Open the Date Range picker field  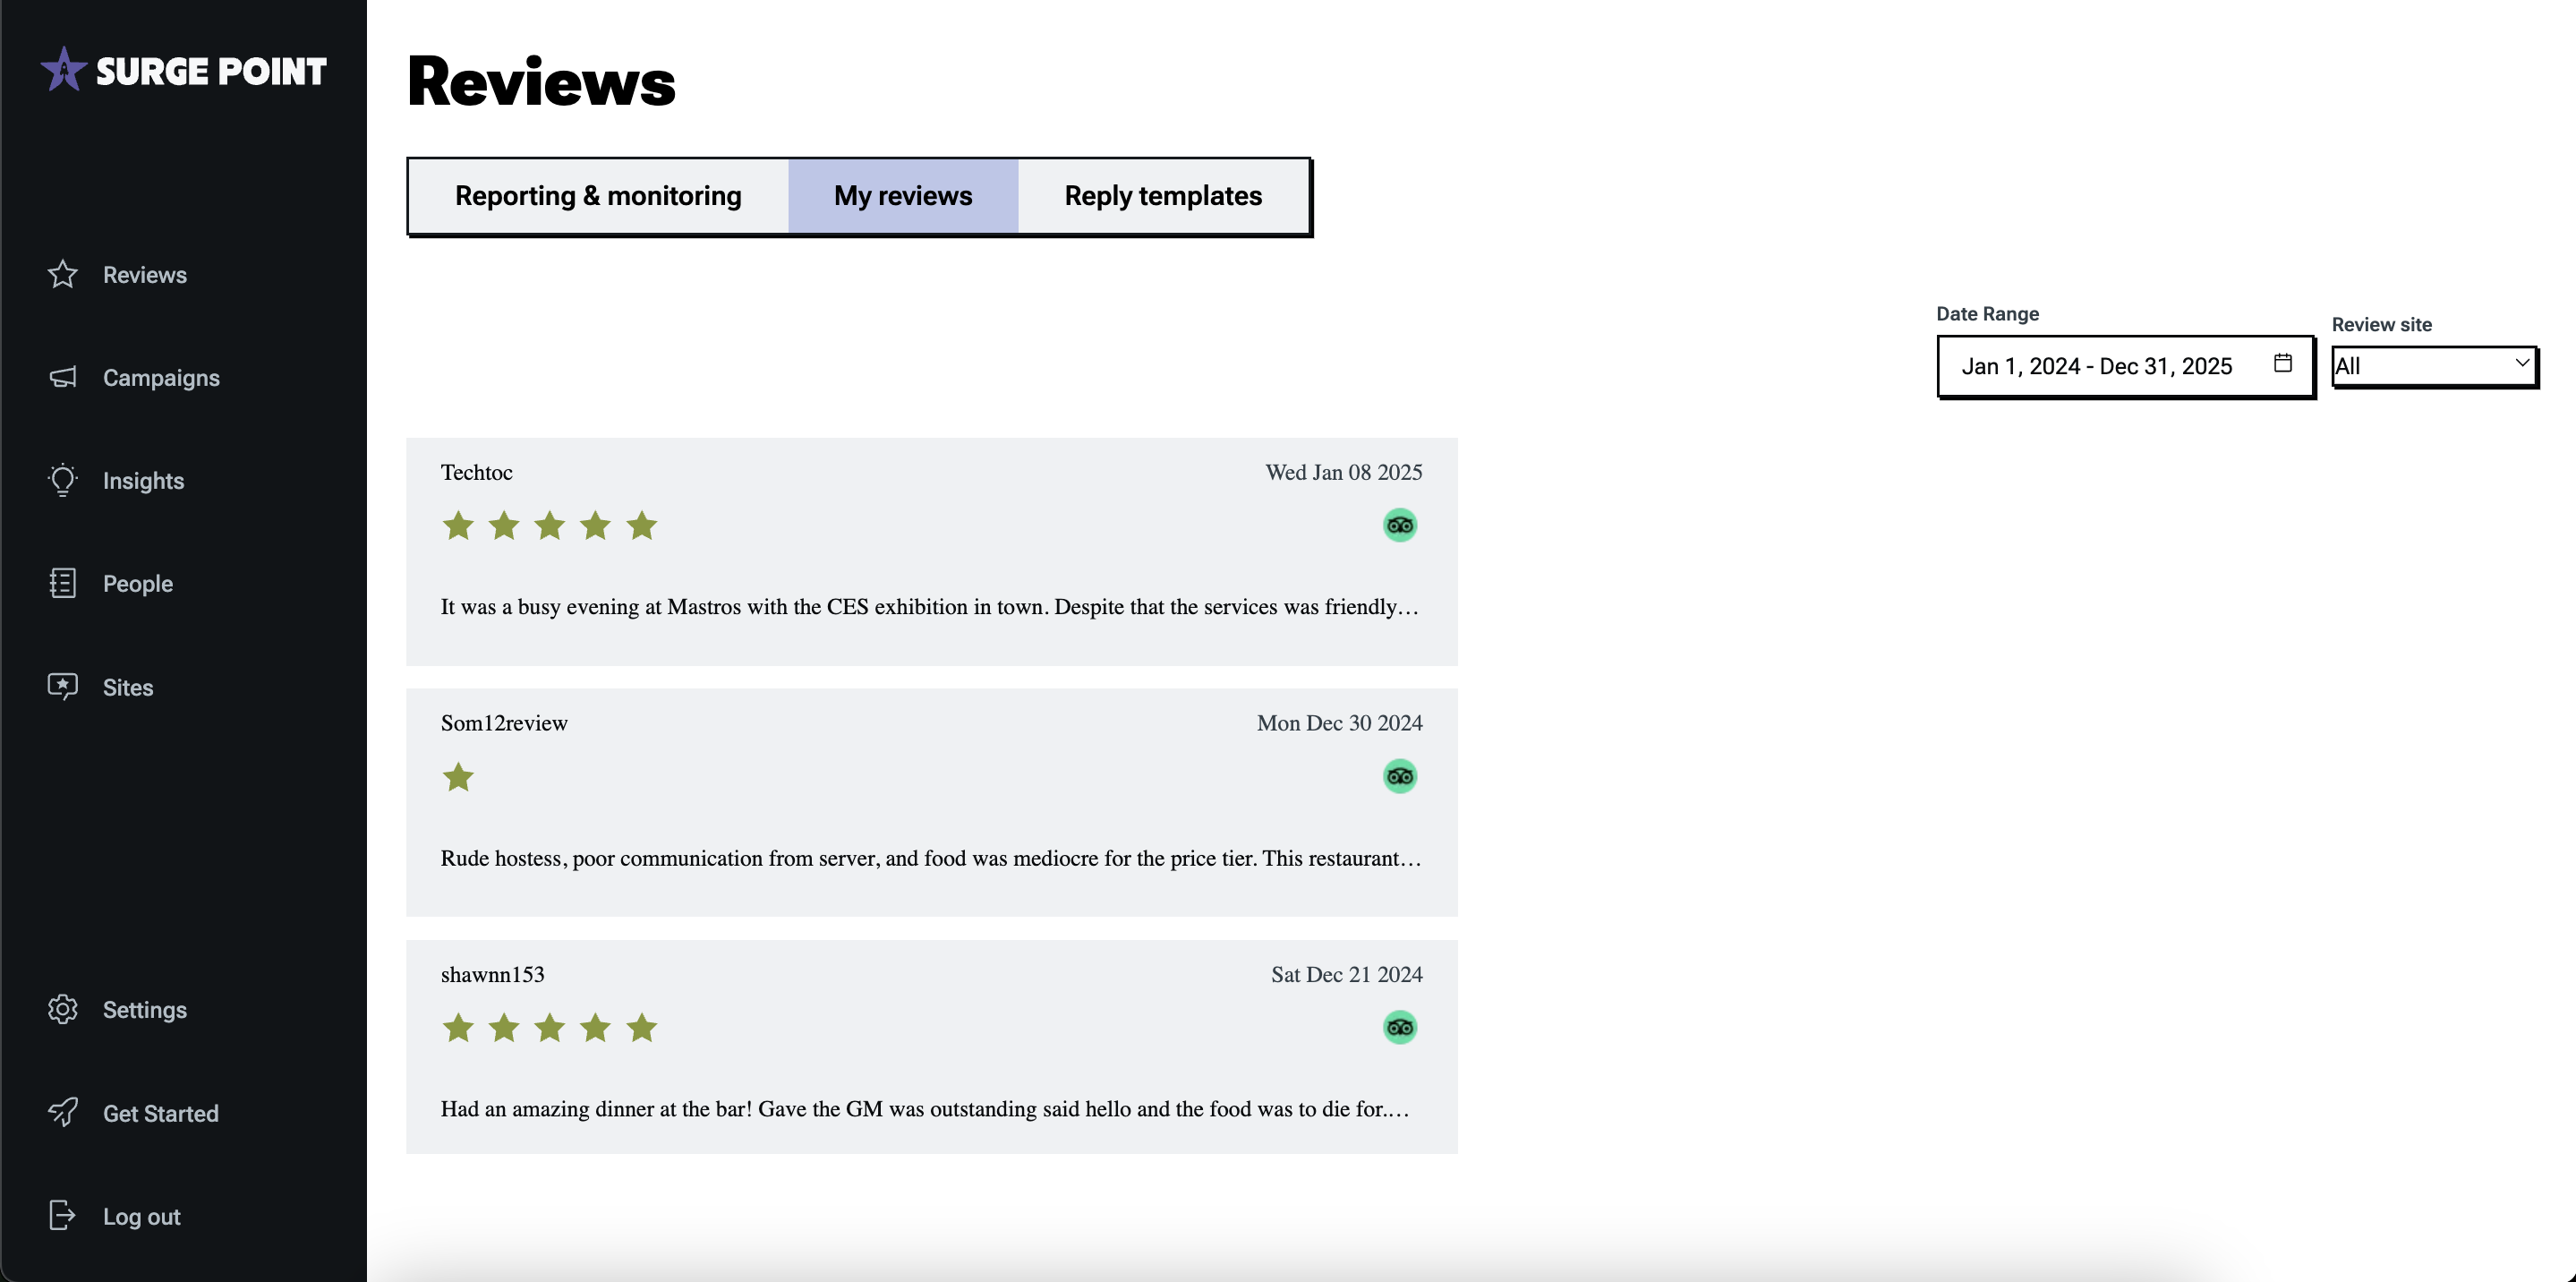[x=2096, y=366]
